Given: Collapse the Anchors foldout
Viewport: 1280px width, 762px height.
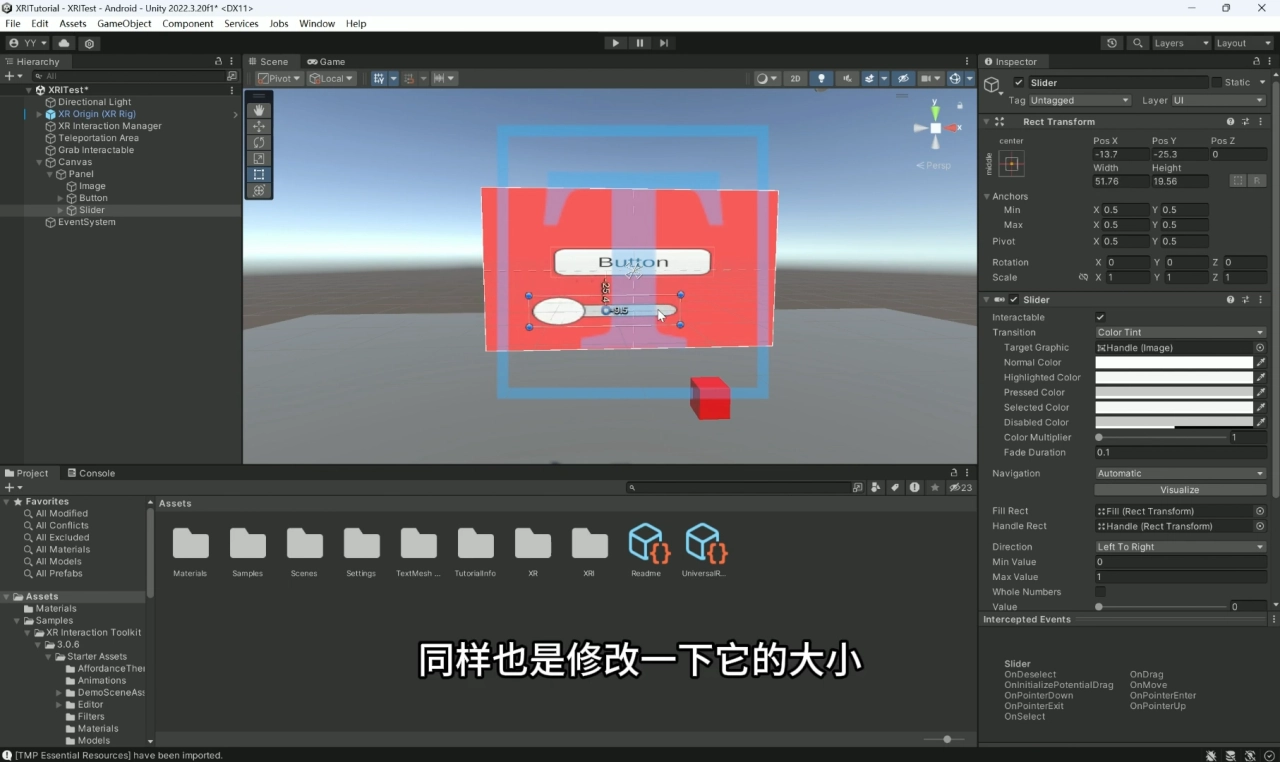Looking at the screenshot, I should point(987,196).
